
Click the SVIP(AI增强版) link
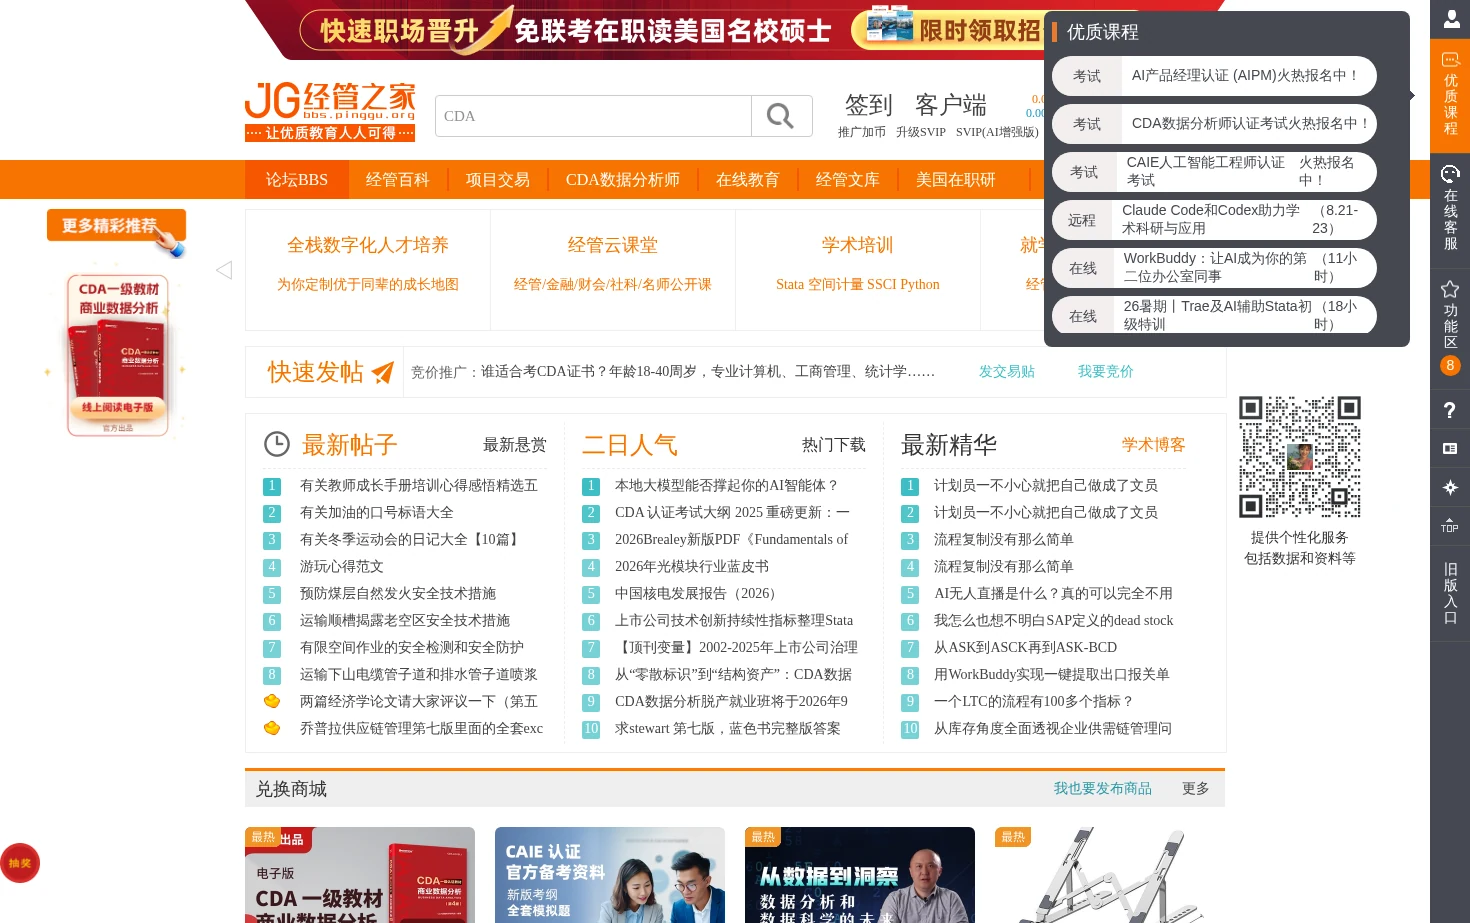click(997, 132)
